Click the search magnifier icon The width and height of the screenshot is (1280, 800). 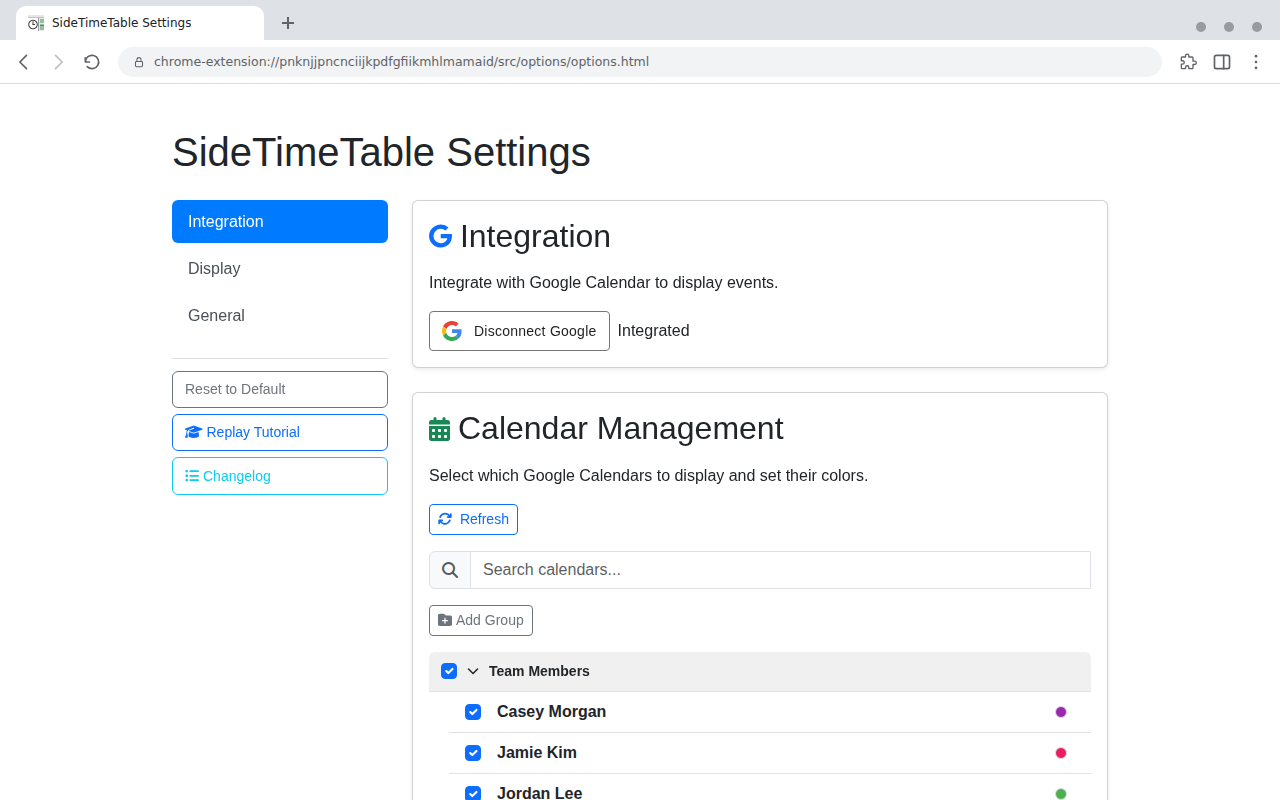[450, 570]
